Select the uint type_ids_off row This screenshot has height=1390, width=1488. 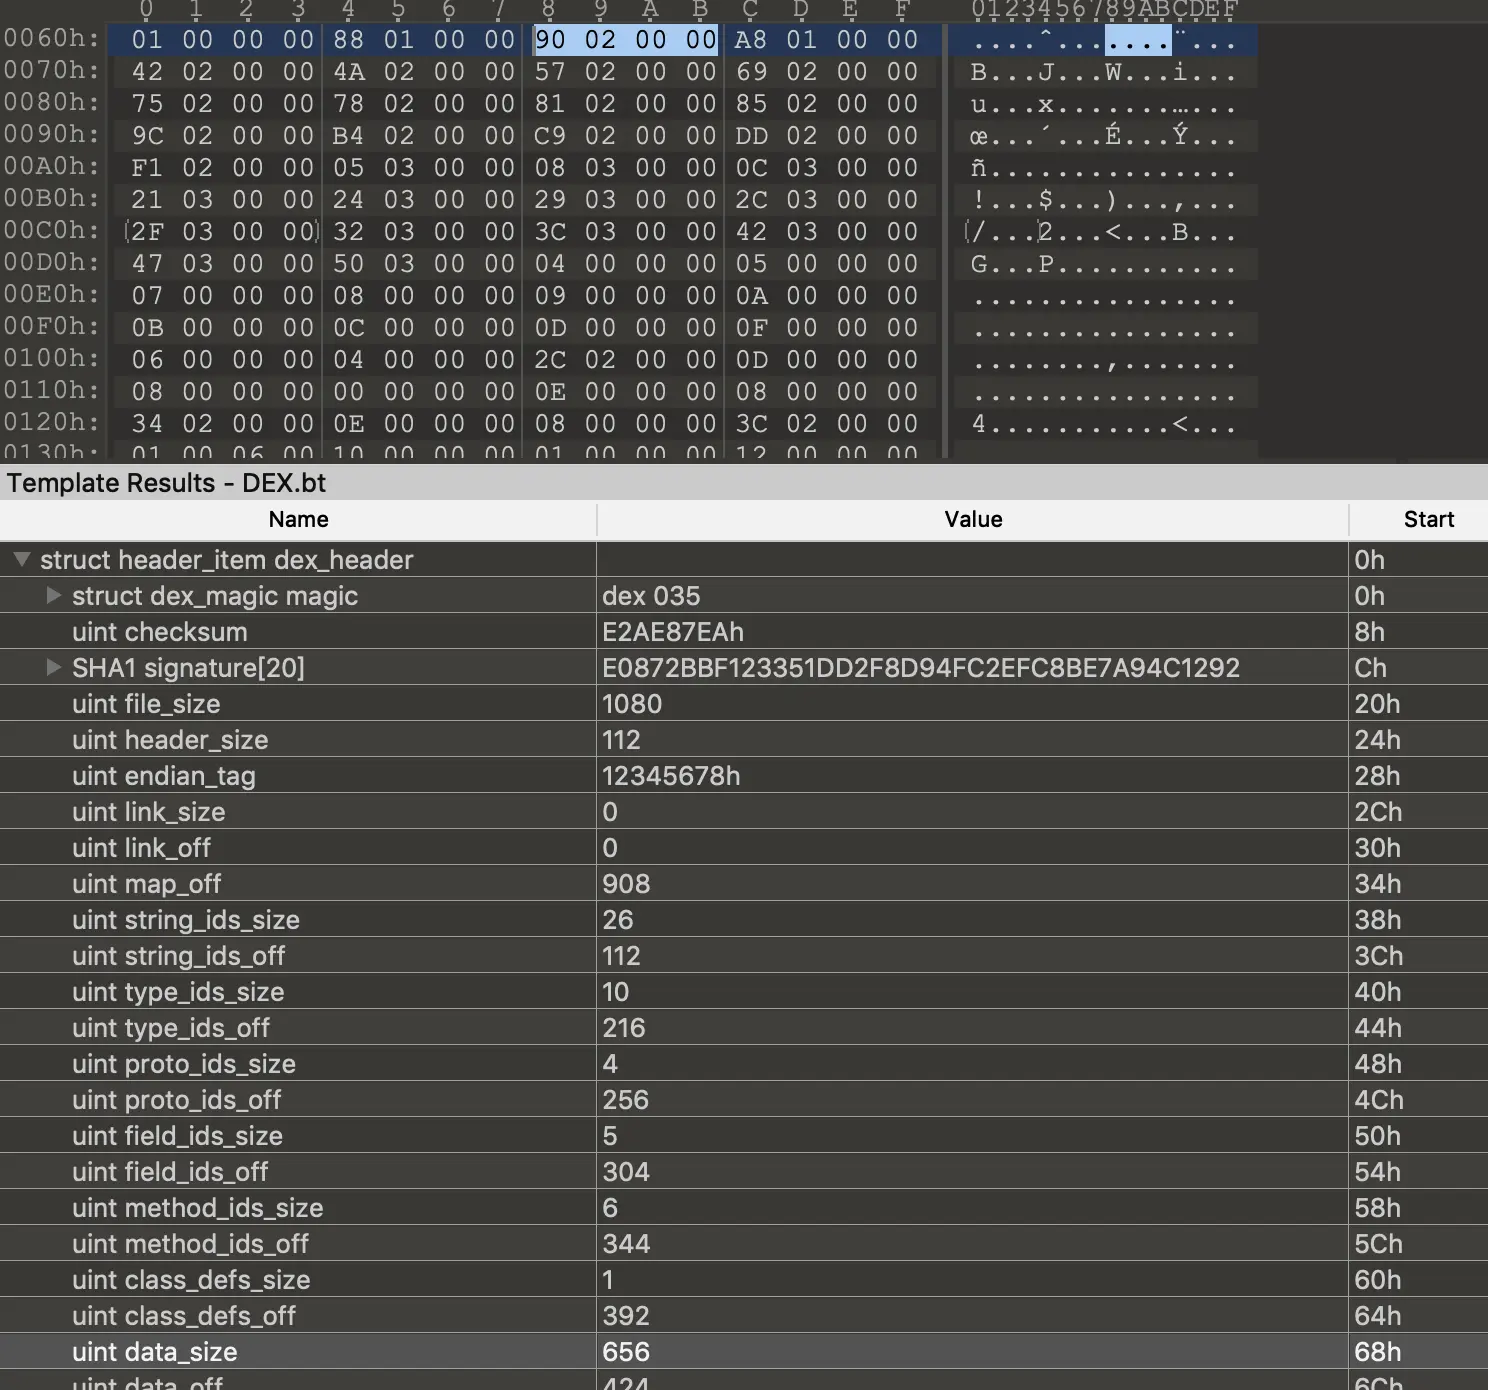pos(744,1028)
